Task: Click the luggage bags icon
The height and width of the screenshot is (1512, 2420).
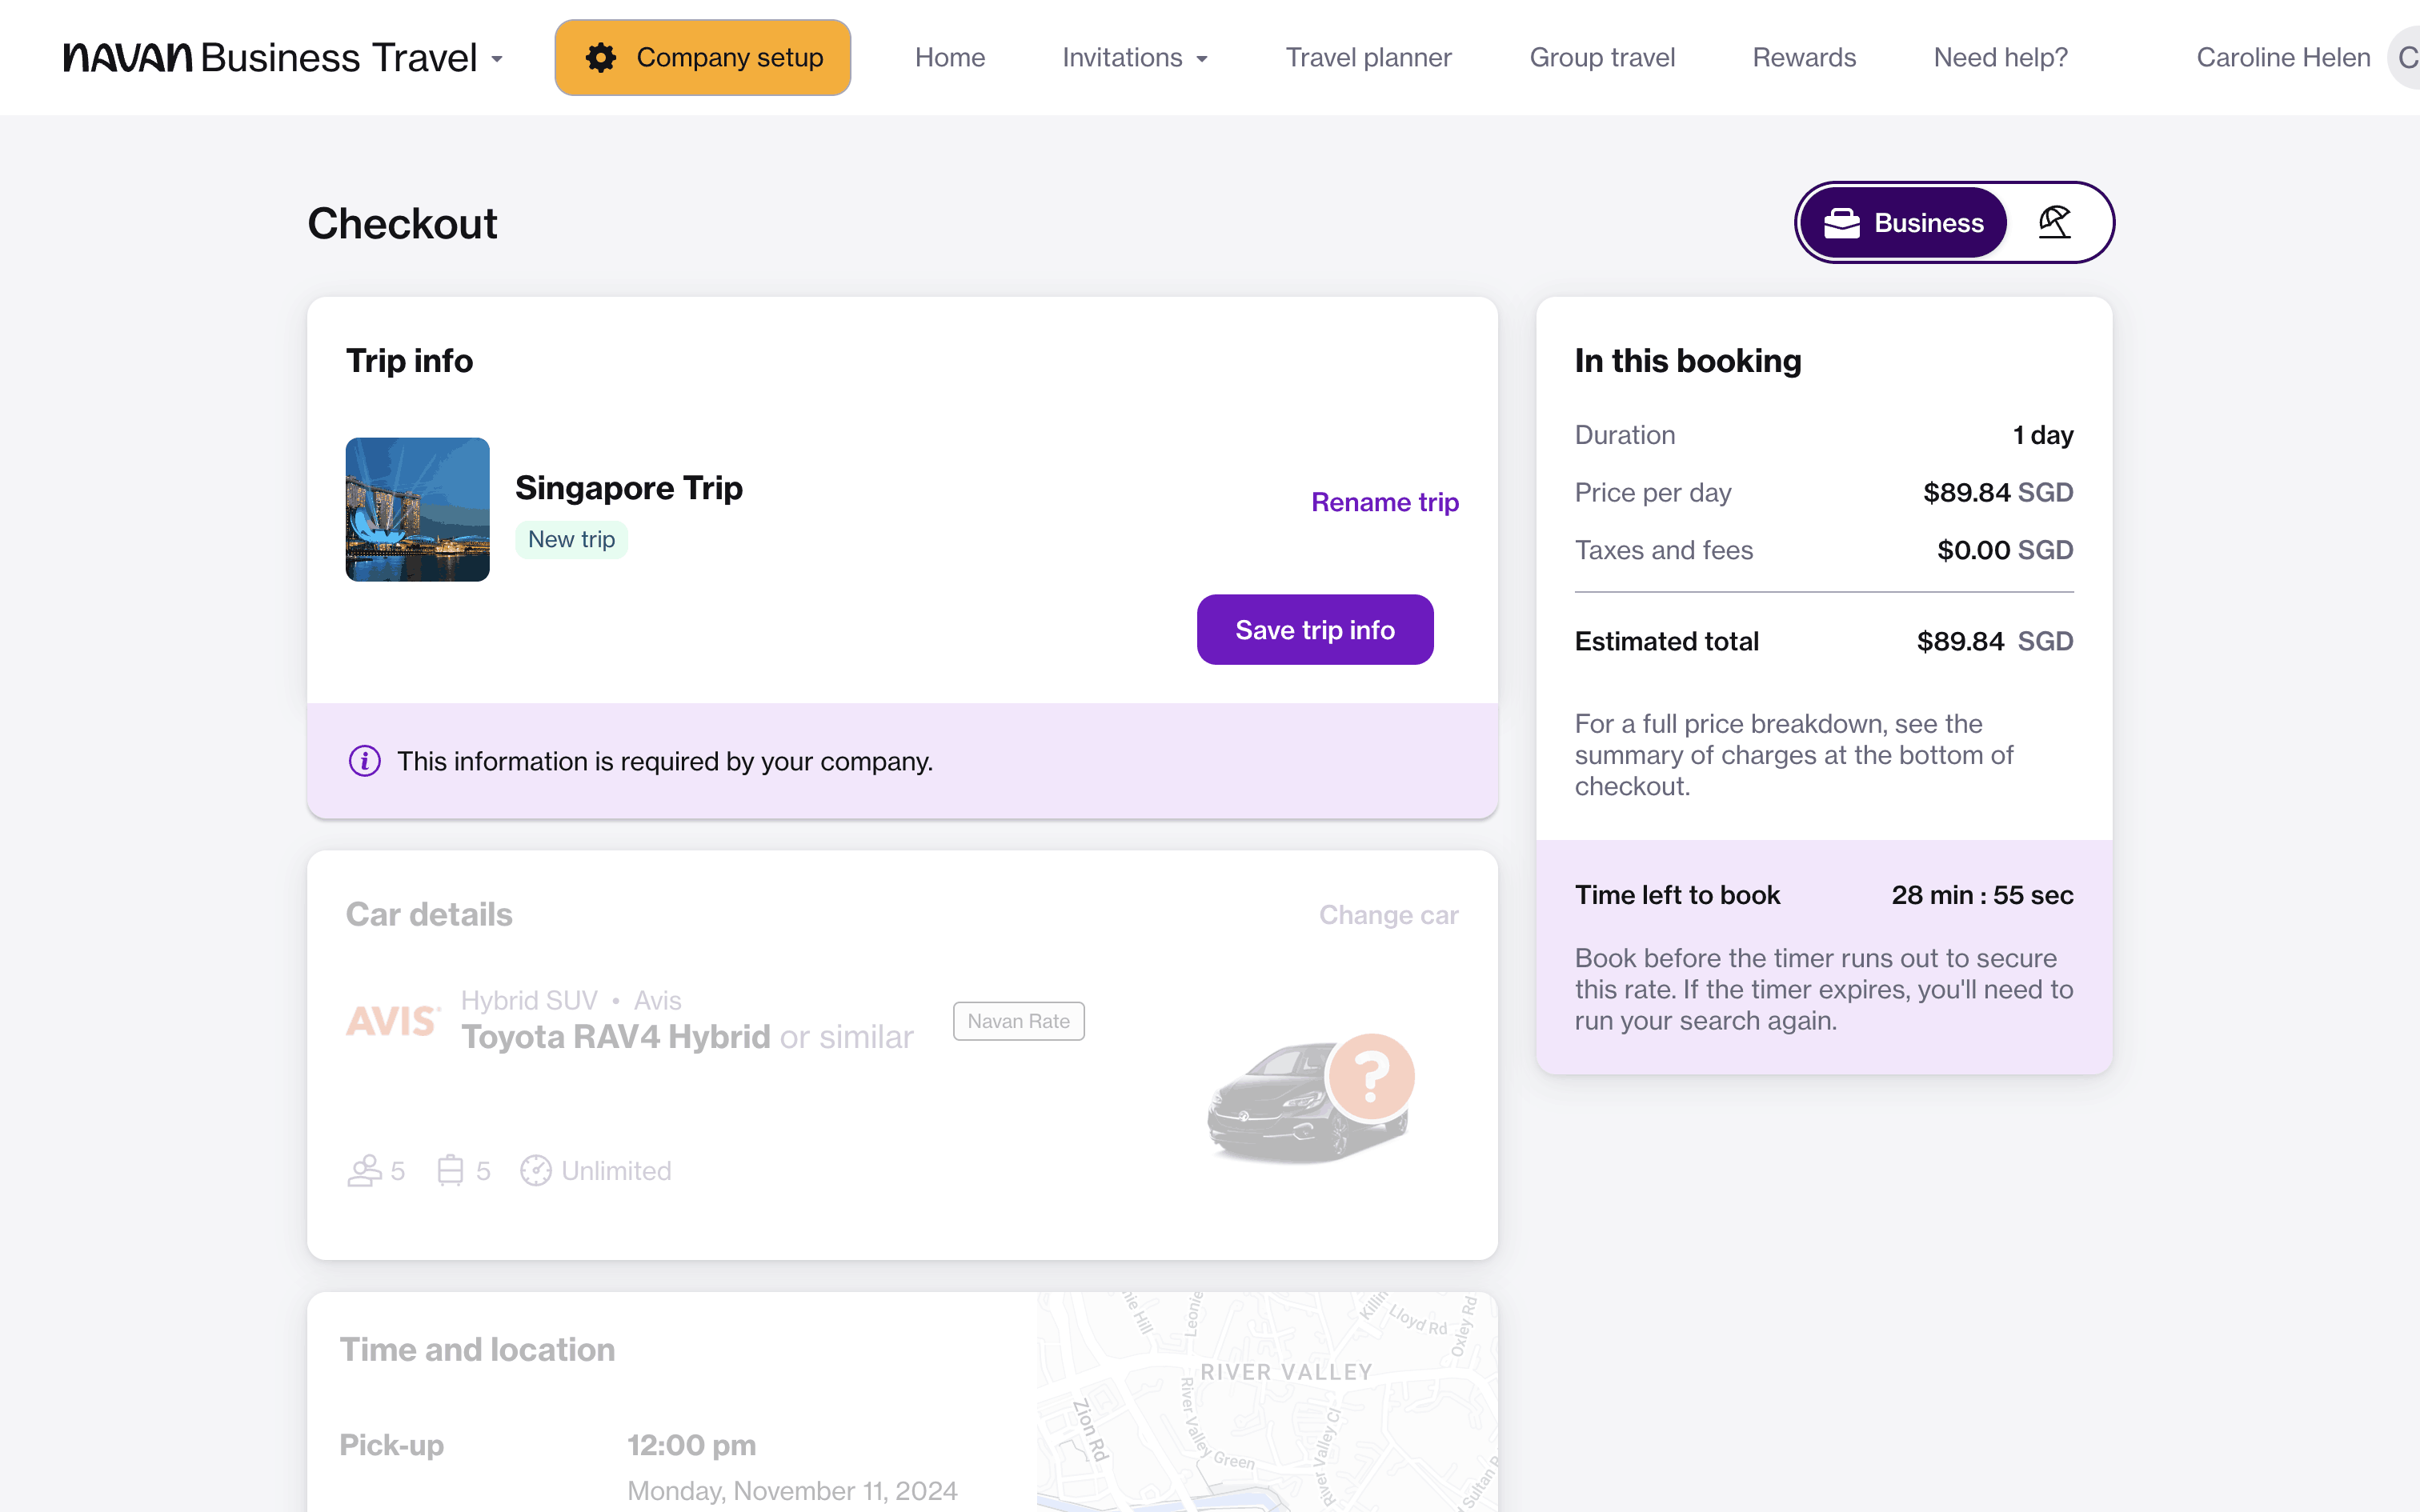Action: tap(450, 1170)
